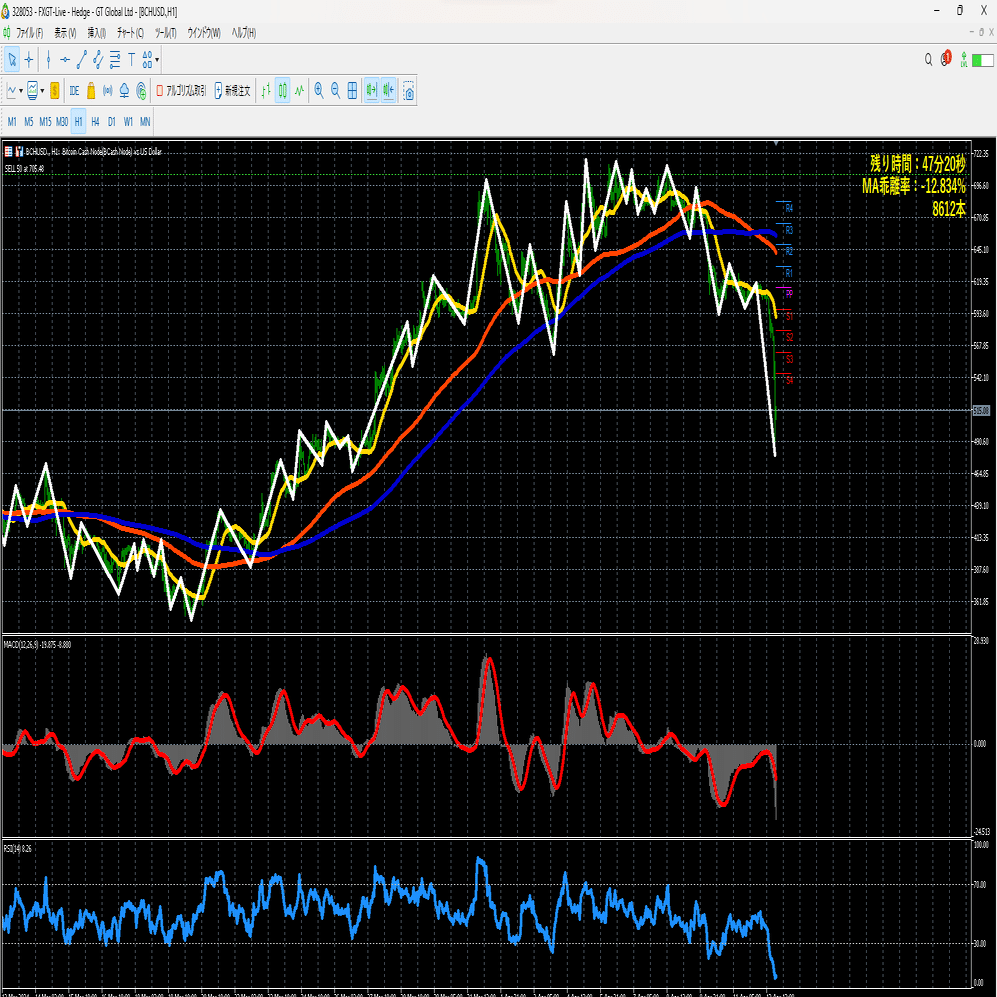Viewport: 997px width, 997px height.
Task: Click the 8612本 bar count text
Action: click(949, 209)
